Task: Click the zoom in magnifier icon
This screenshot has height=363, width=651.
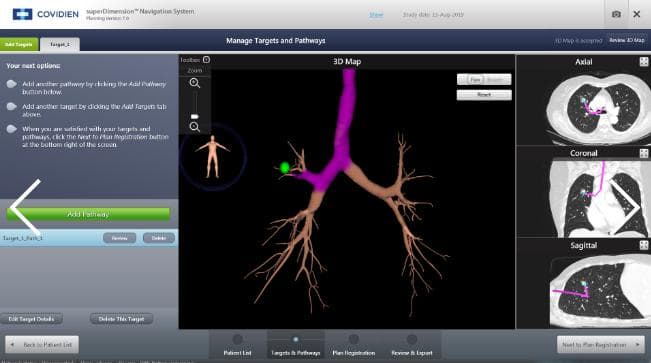Action: [x=194, y=83]
